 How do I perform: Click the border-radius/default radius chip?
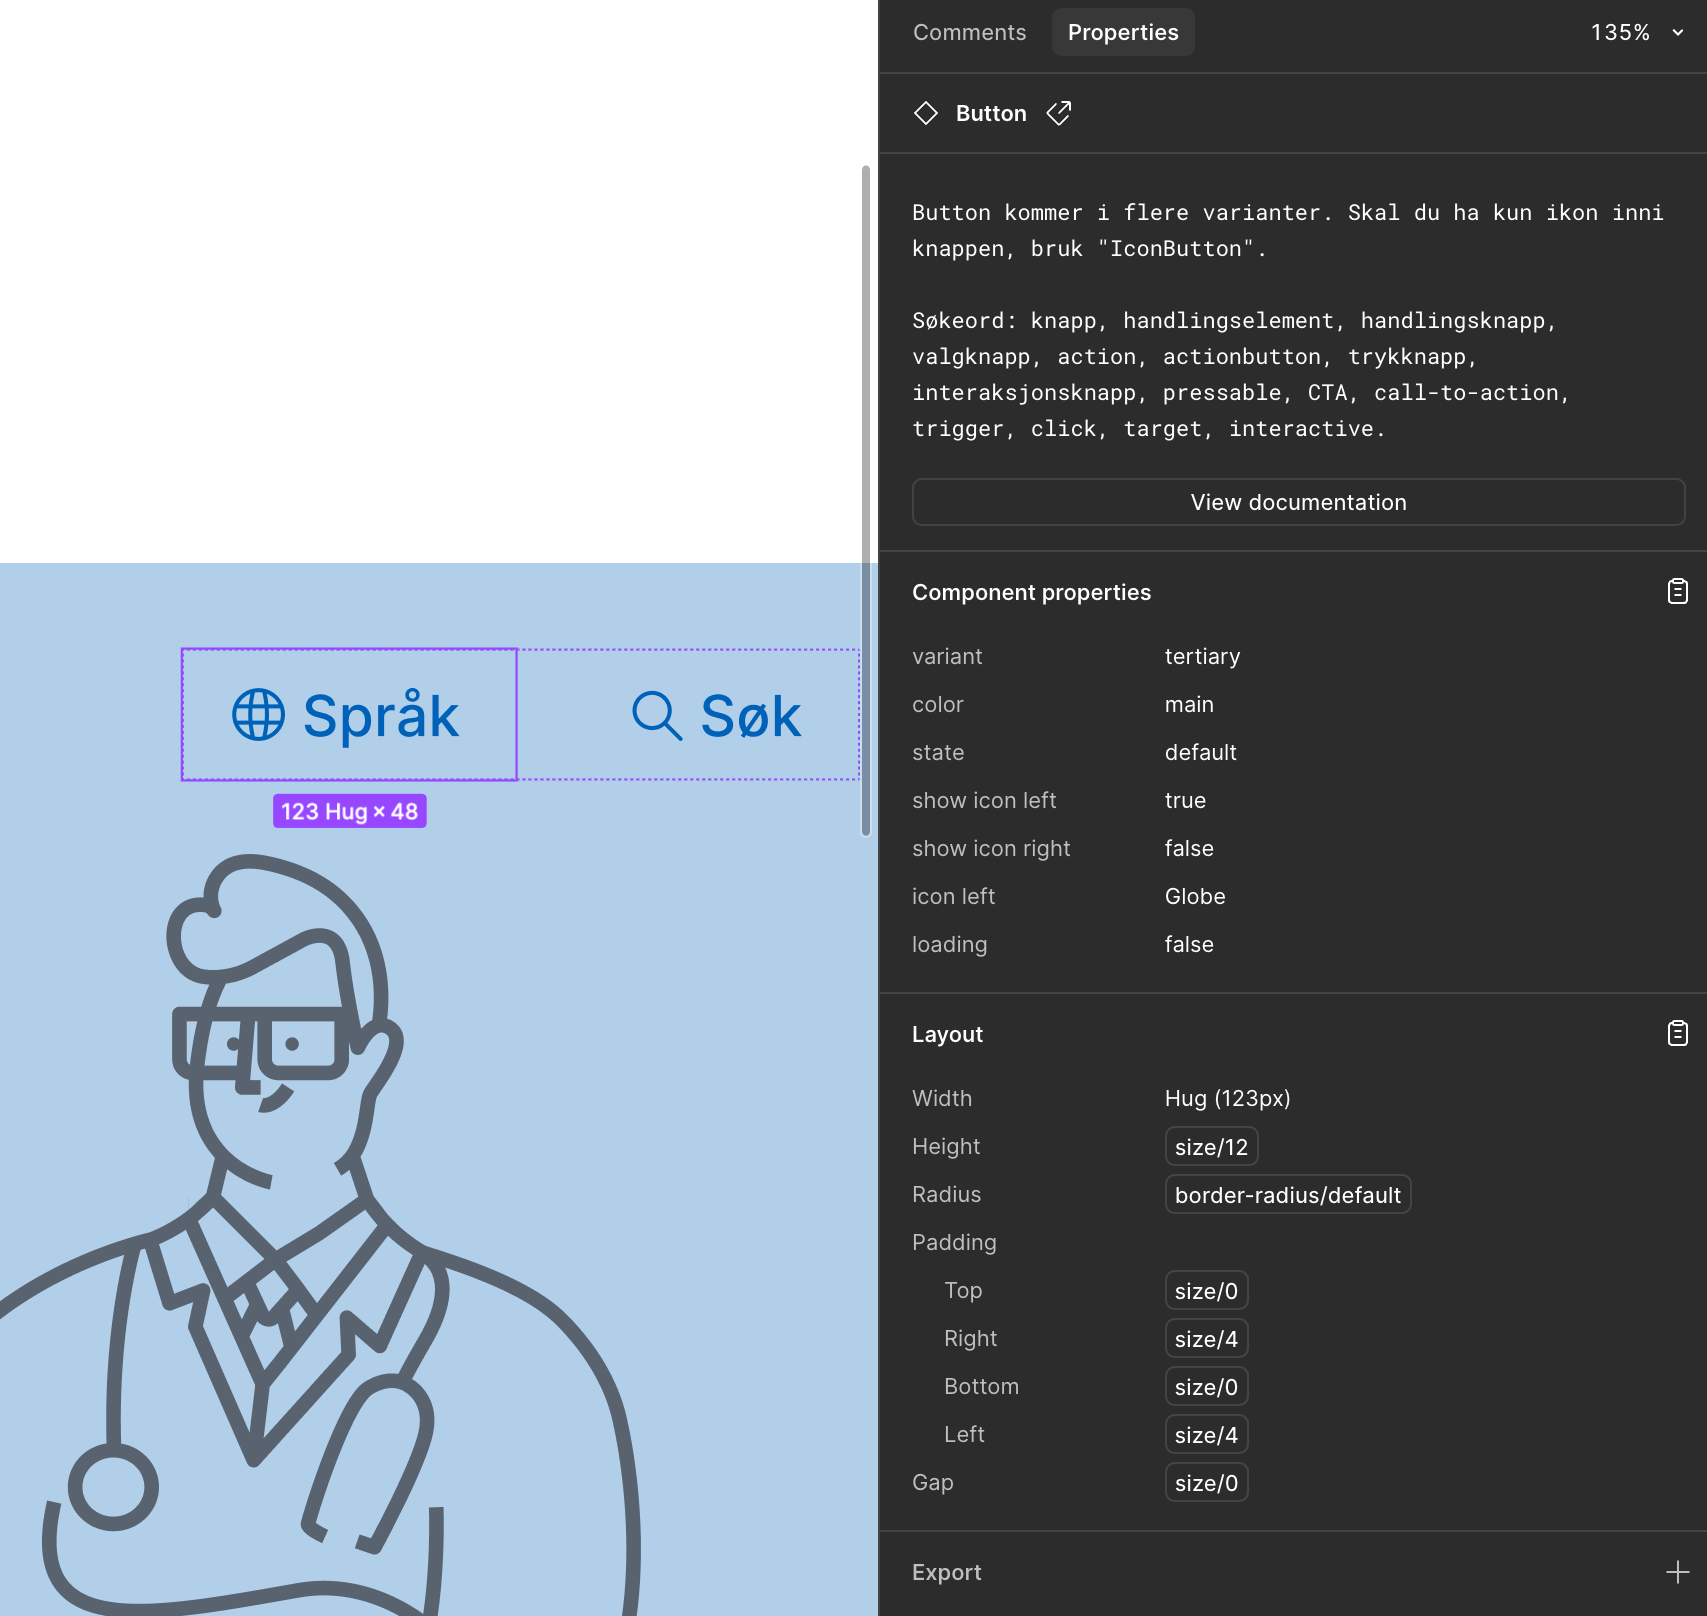pyautogui.click(x=1287, y=1195)
